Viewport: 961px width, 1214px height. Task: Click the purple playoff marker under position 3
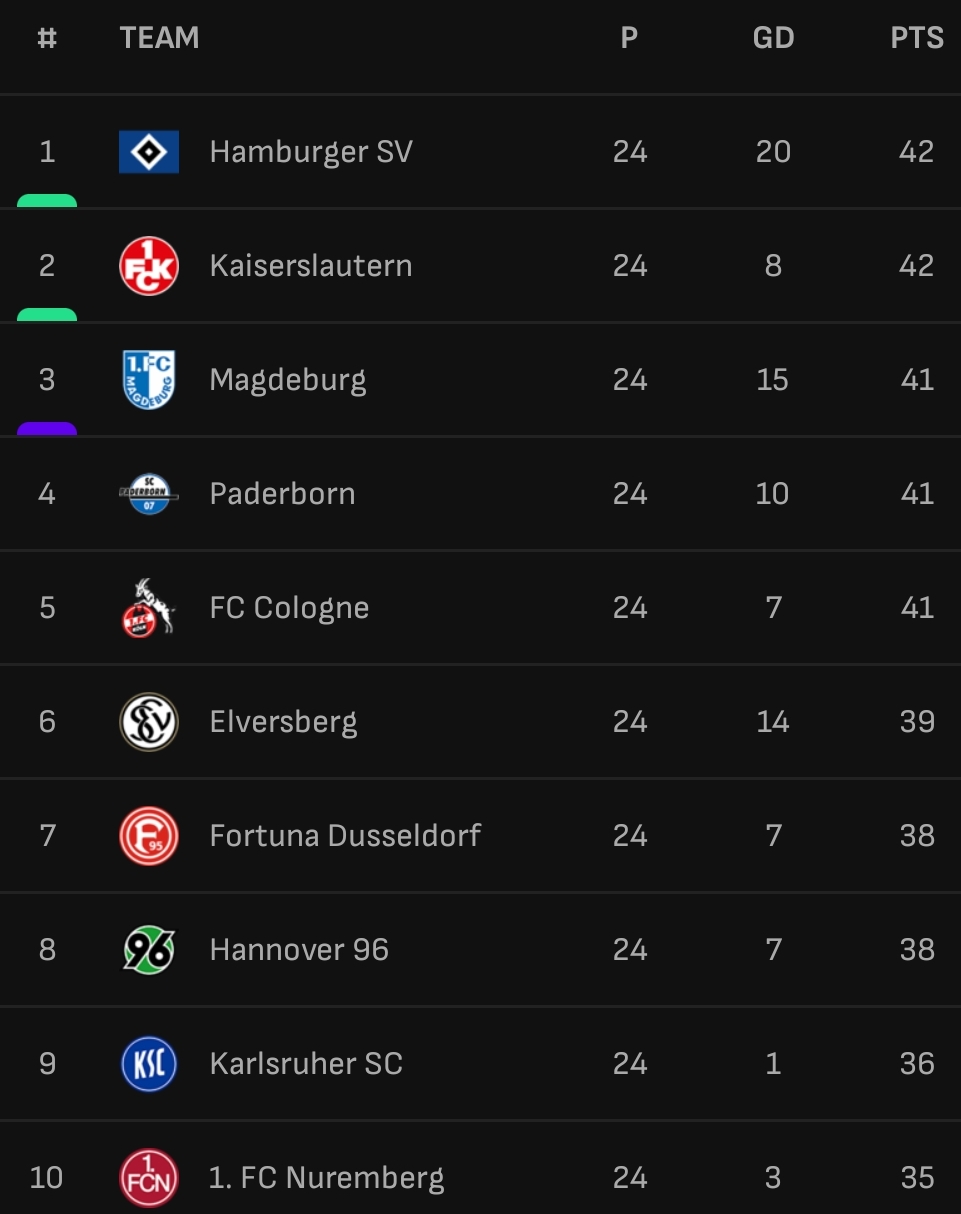(47, 429)
